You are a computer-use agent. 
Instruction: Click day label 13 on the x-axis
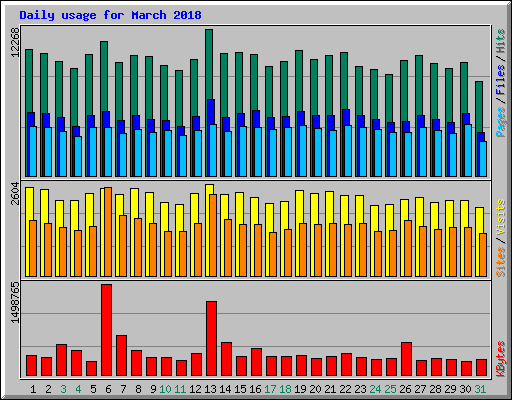coord(210,389)
